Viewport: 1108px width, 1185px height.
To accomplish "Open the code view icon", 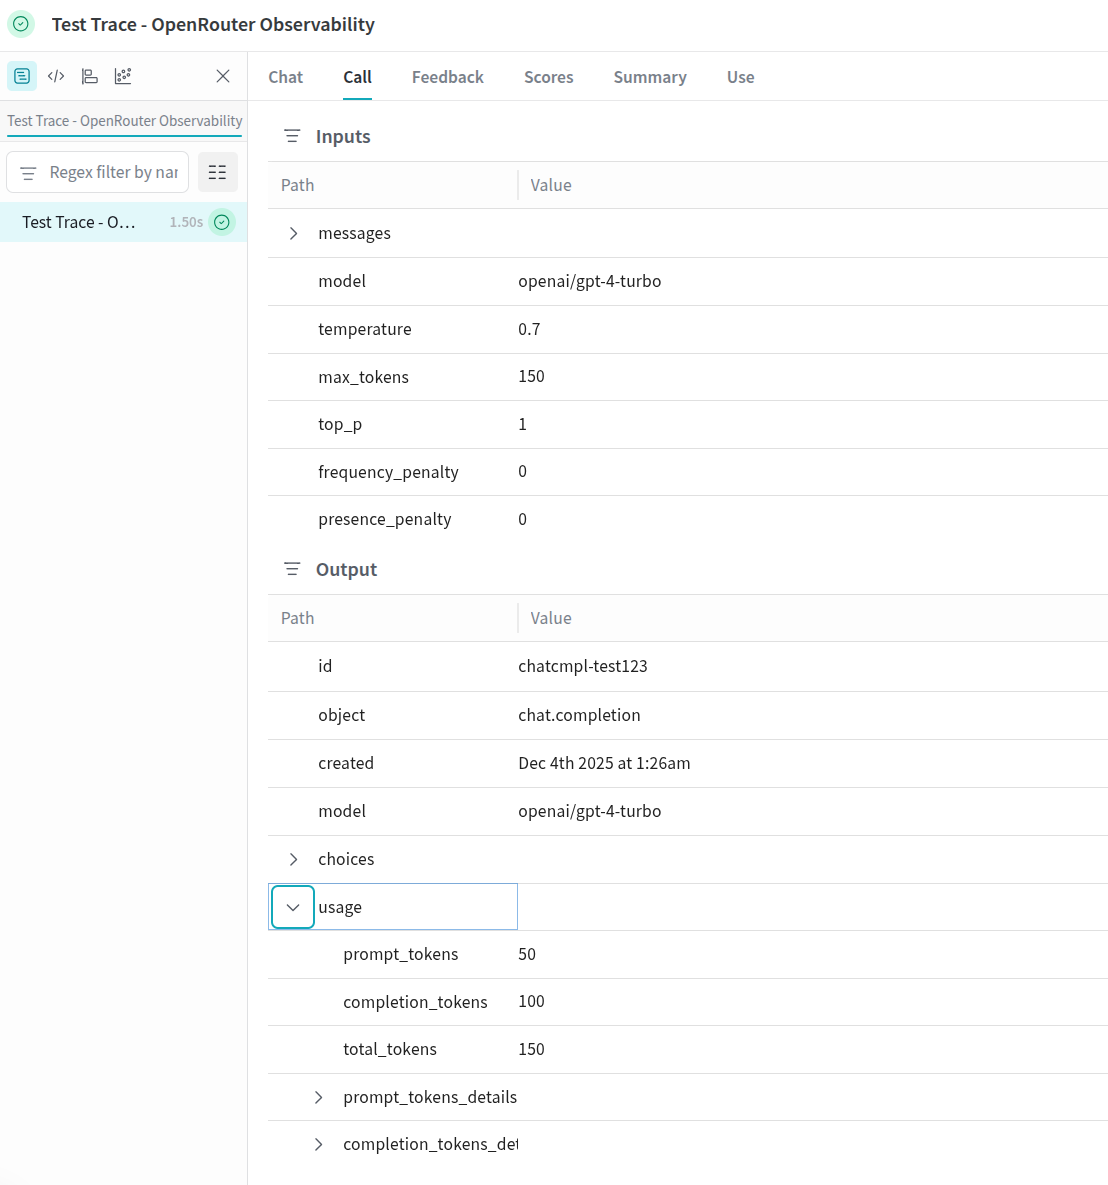I will [x=56, y=76].
